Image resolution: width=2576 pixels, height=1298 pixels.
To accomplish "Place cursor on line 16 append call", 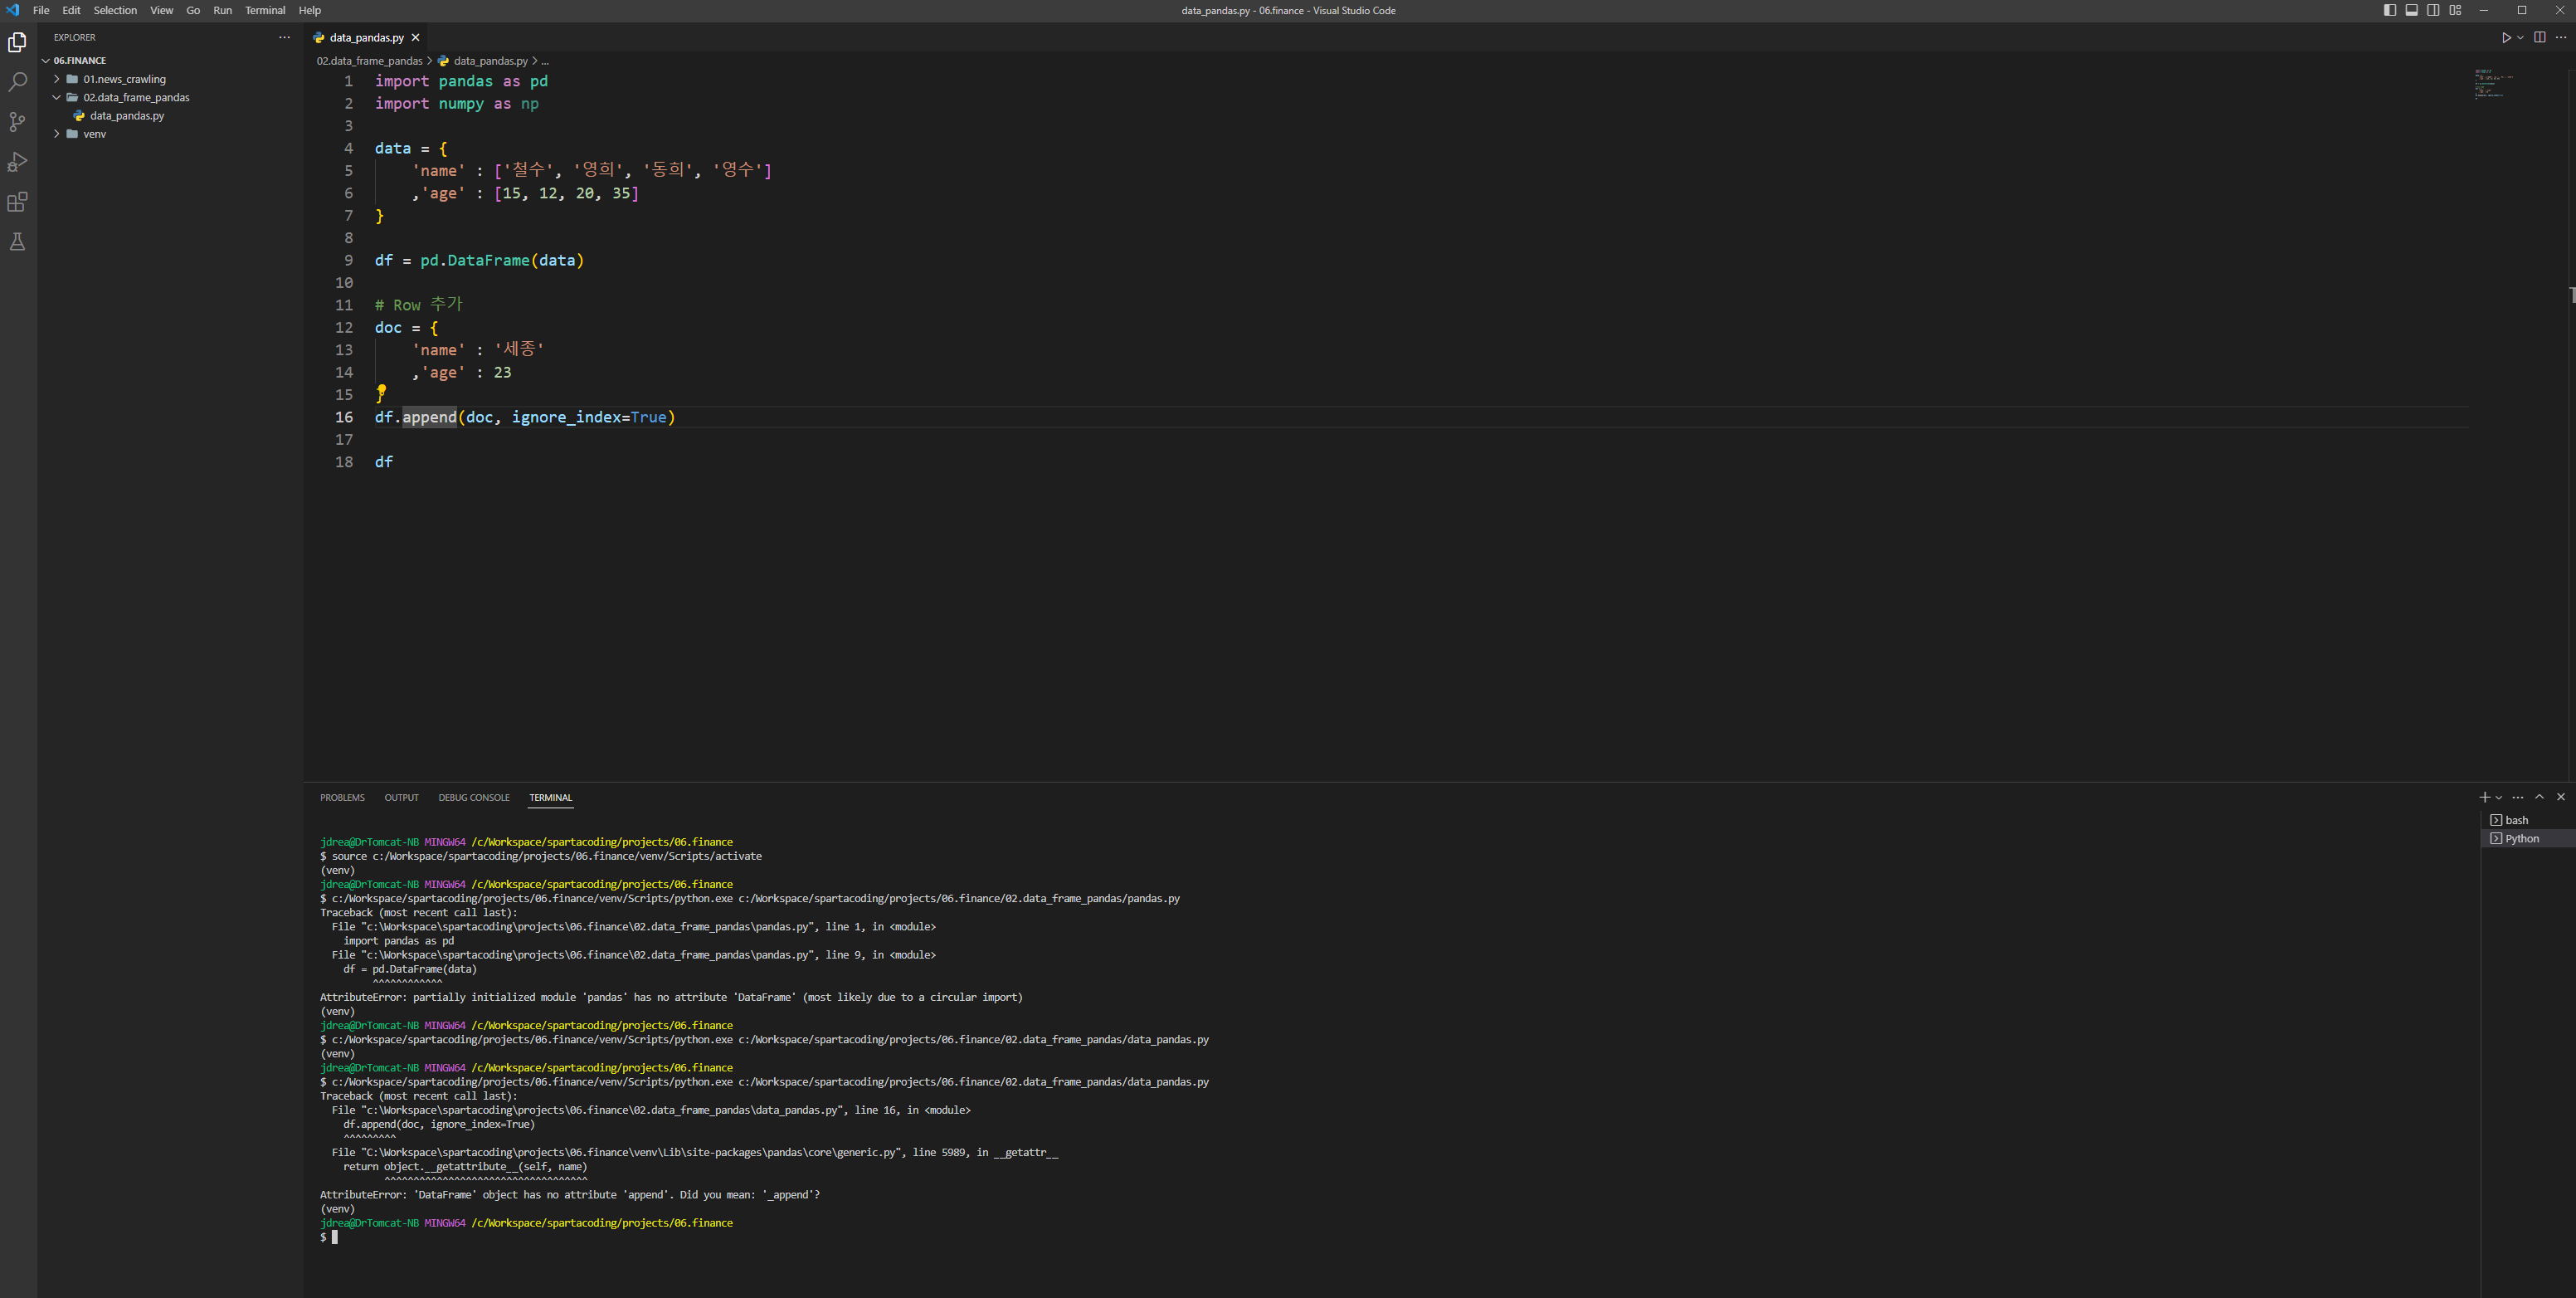I will [x=429, y=417].
